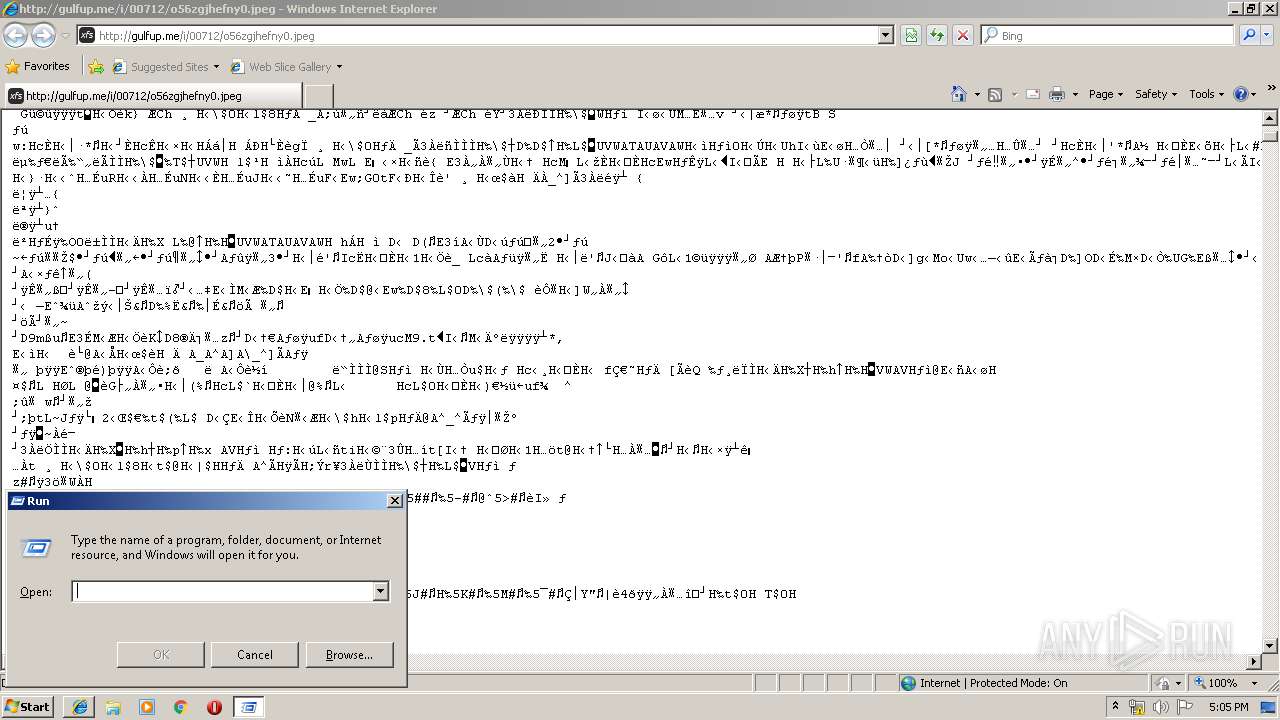The height and width of the screenshot is (720, 1280).
Task: Open the Favorites center
Action: click(38, 66)
